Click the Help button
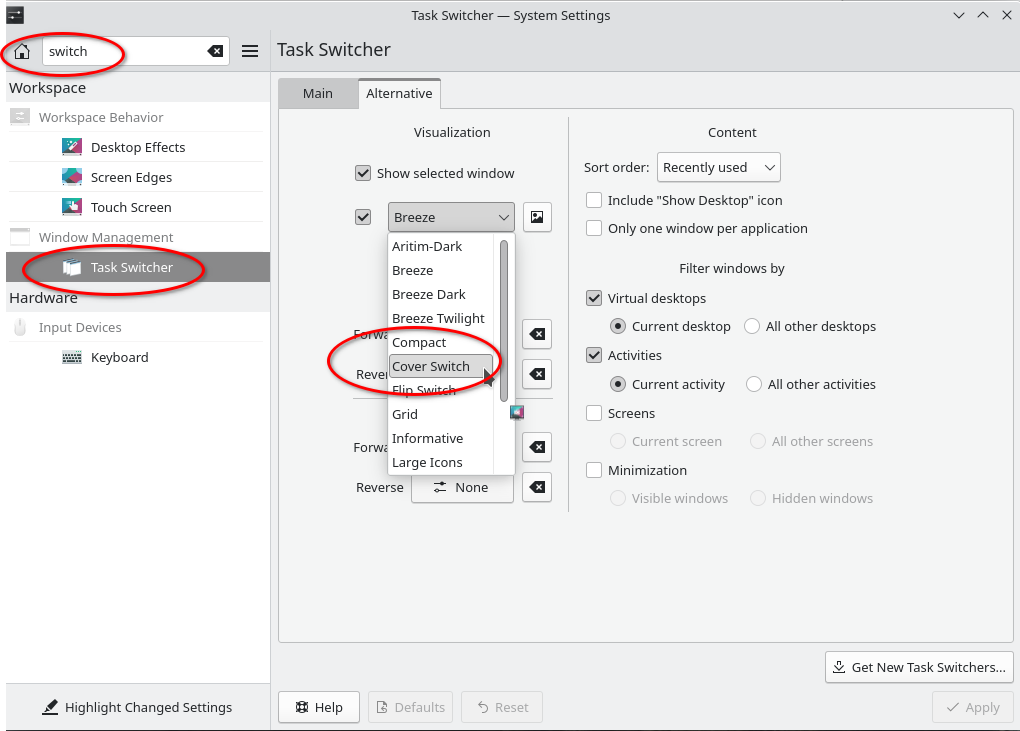This screenshot has width=1020, height=731. (x=319, y=707)
